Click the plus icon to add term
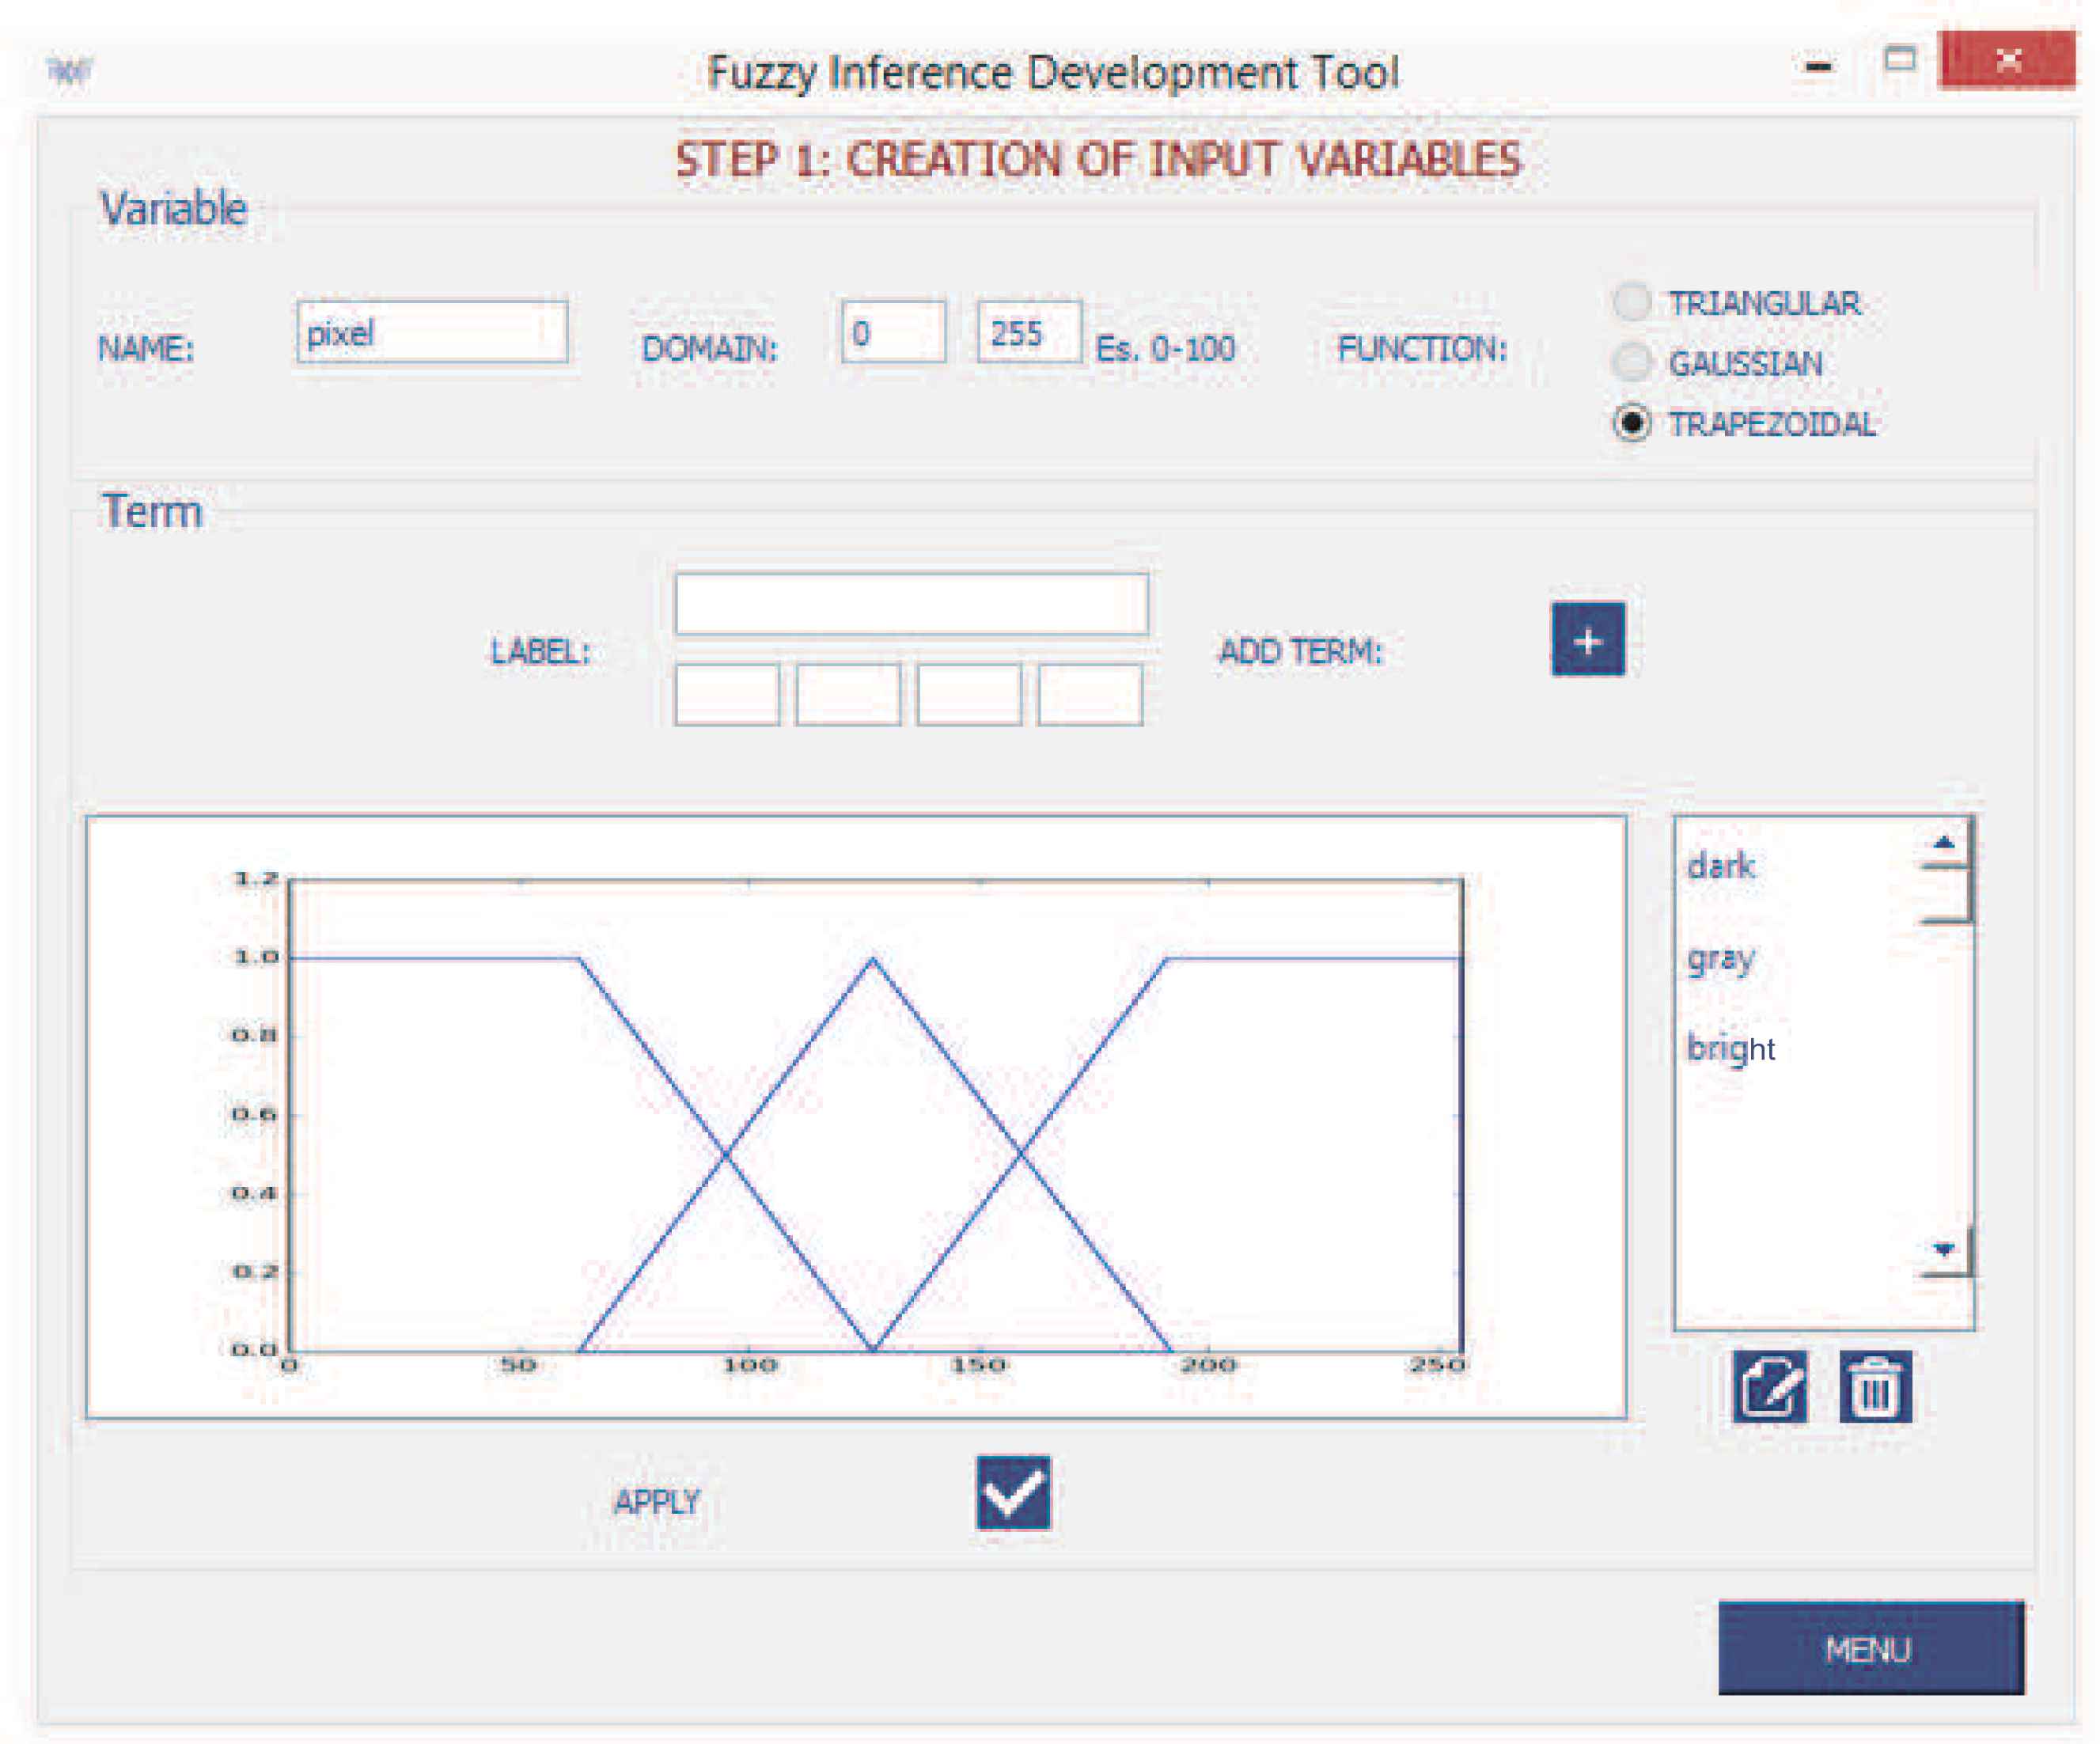The image size is (2100, 1744). pos(1587,639)
